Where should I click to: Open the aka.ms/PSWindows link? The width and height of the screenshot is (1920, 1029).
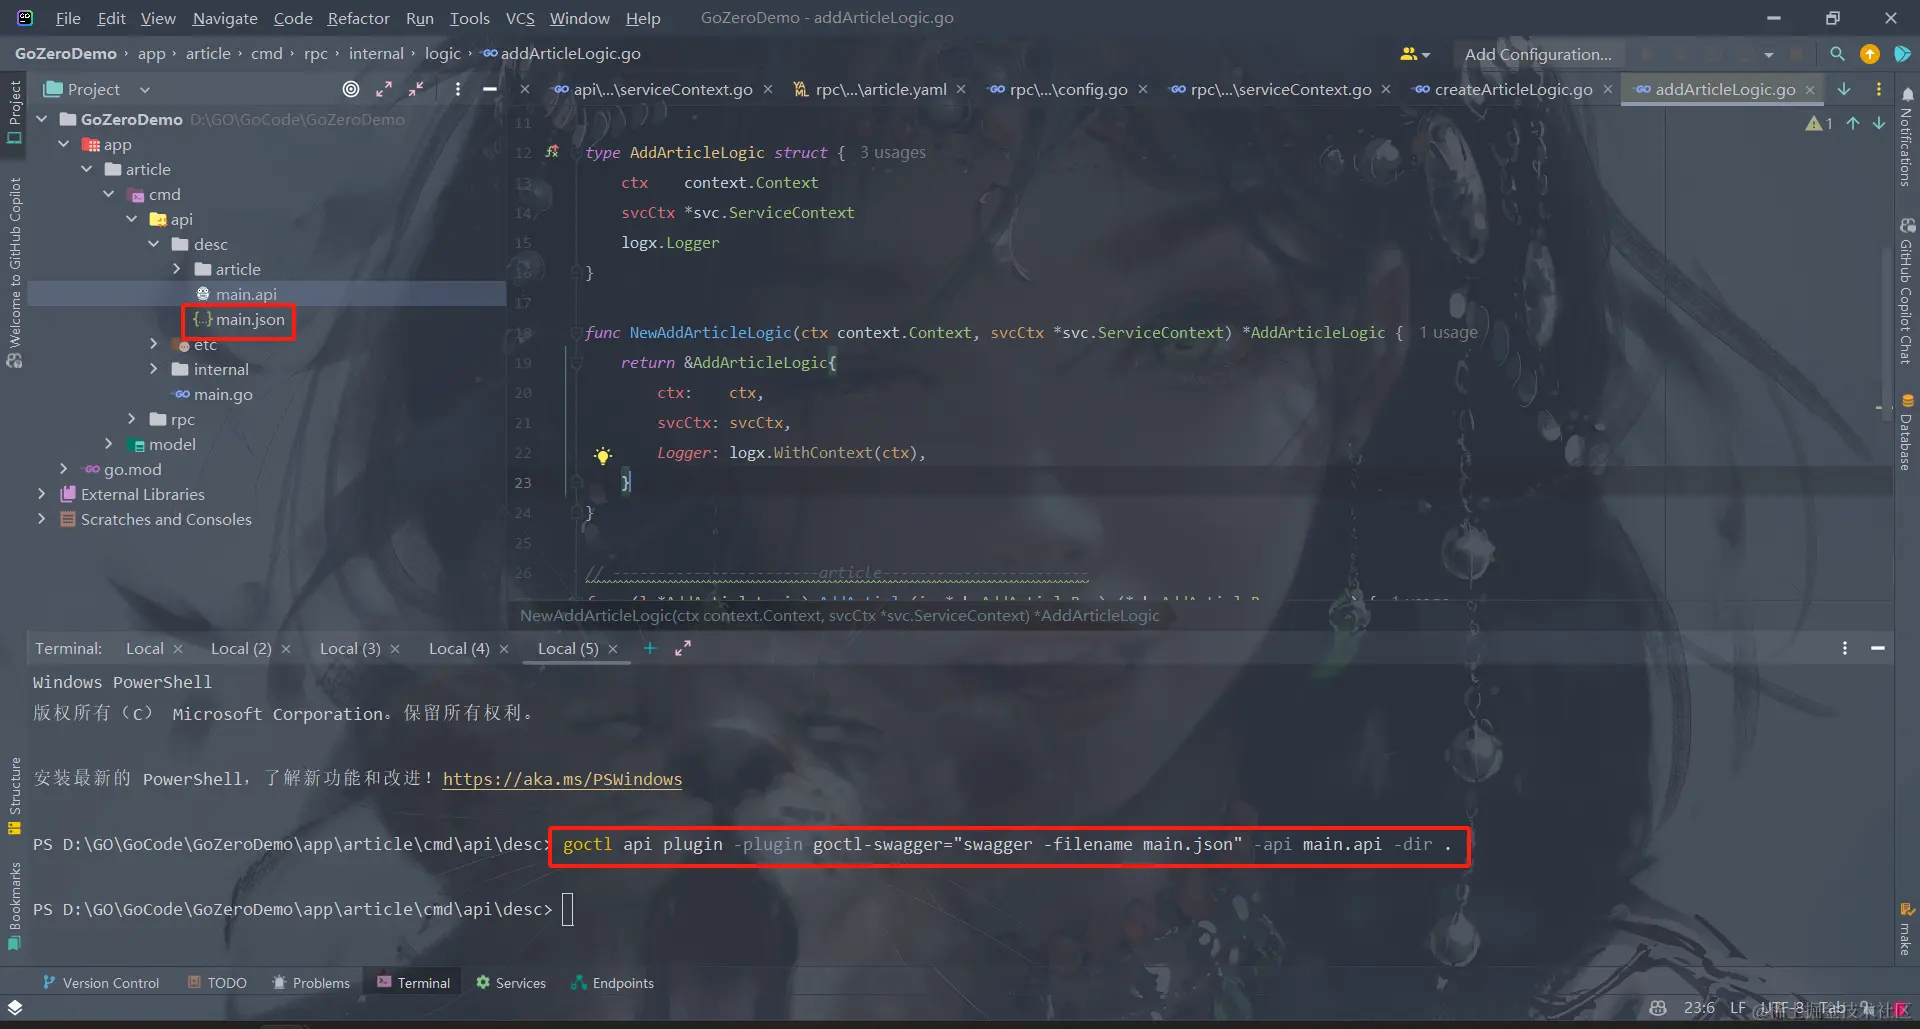coord(562,779)
